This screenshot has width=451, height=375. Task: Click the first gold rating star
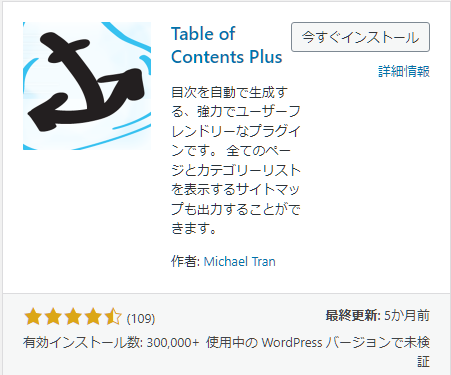tap(33, 317)
